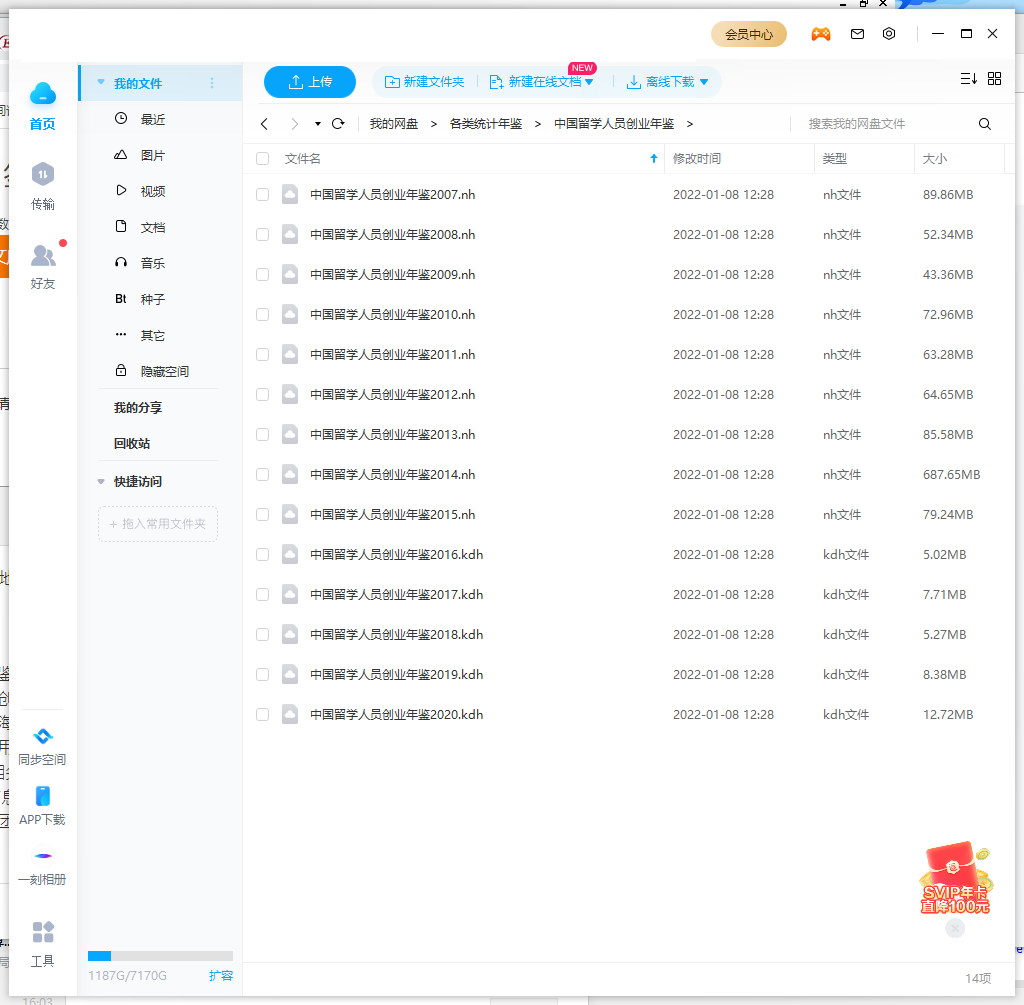Open the sort order icon
Viewport: 1024px width, 1005px height.
point(968,79)
